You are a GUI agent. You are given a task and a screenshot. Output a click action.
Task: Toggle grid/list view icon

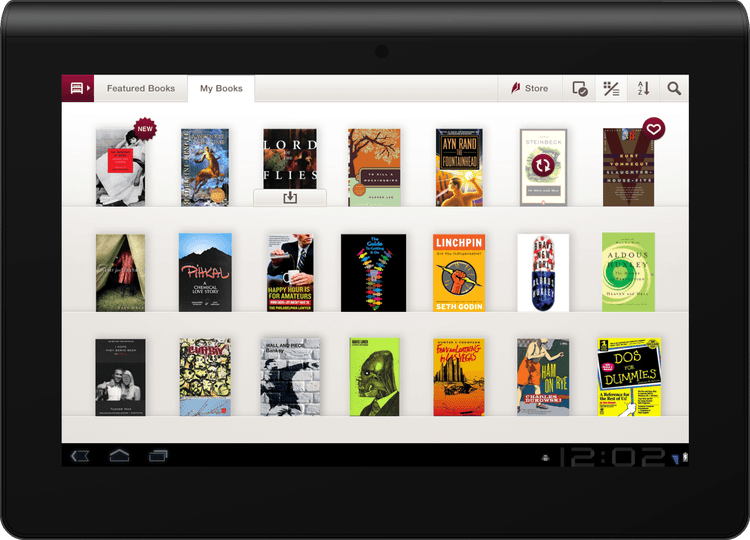tap(611, 88)
